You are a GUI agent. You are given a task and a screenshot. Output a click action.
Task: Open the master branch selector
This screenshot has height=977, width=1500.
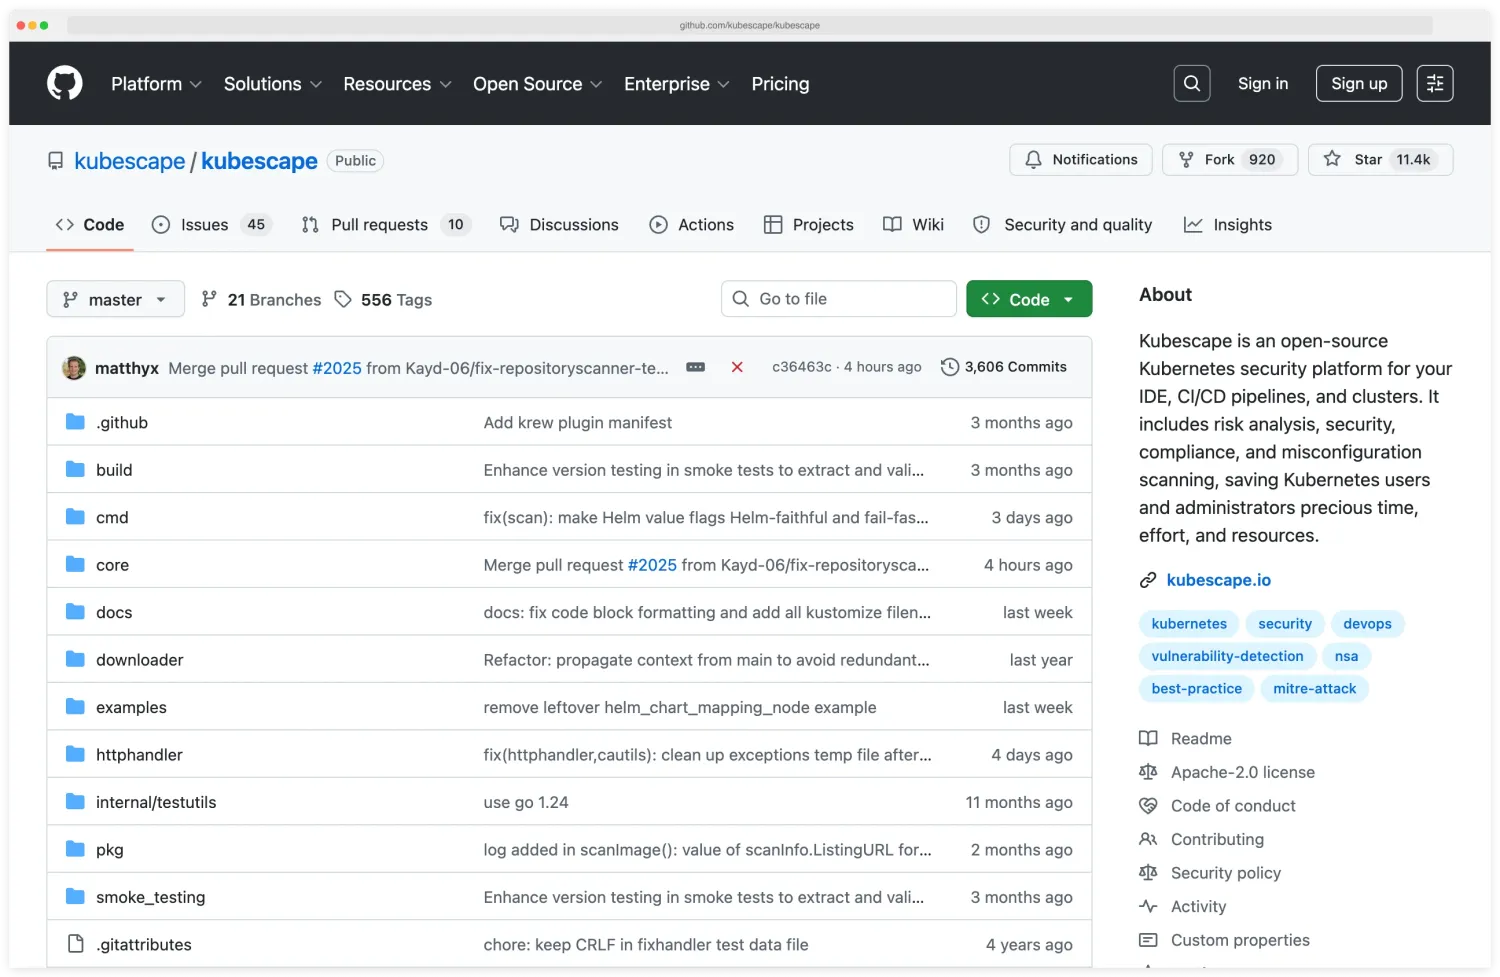116,299
